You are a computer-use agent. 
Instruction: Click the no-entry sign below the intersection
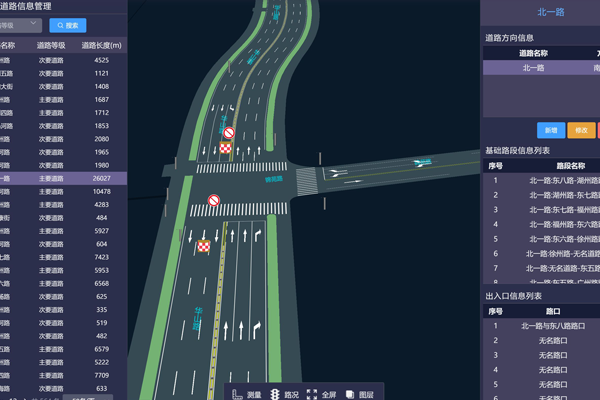pyautogui.click(x=213, y=200)
